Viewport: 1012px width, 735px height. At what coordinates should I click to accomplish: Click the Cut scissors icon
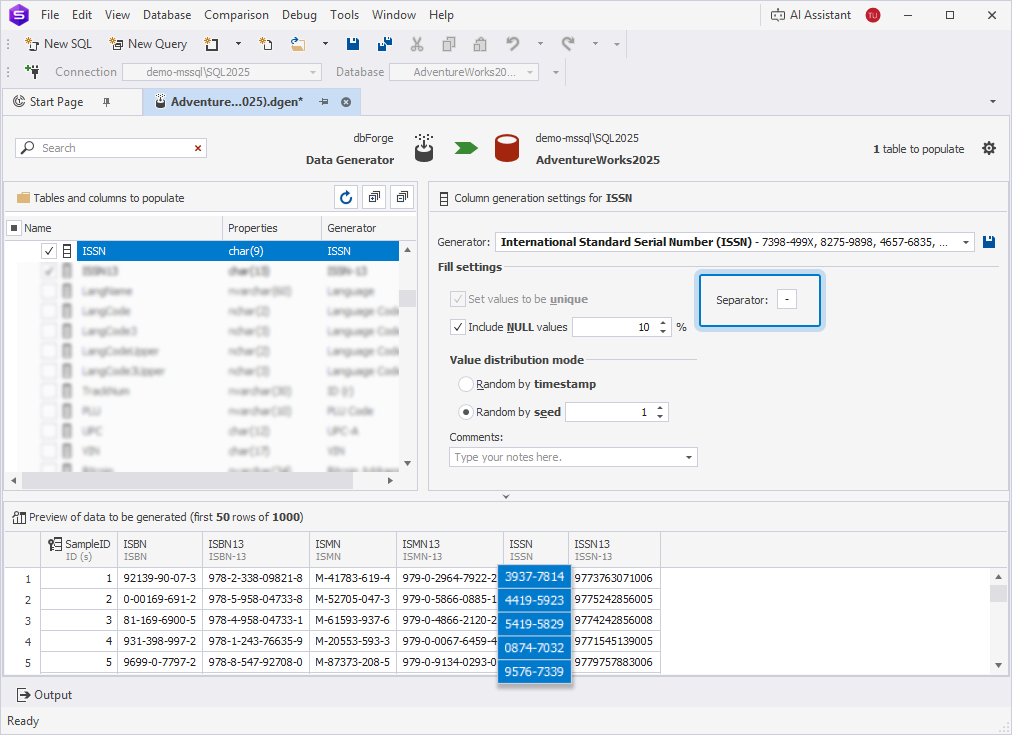click(417, 44)
